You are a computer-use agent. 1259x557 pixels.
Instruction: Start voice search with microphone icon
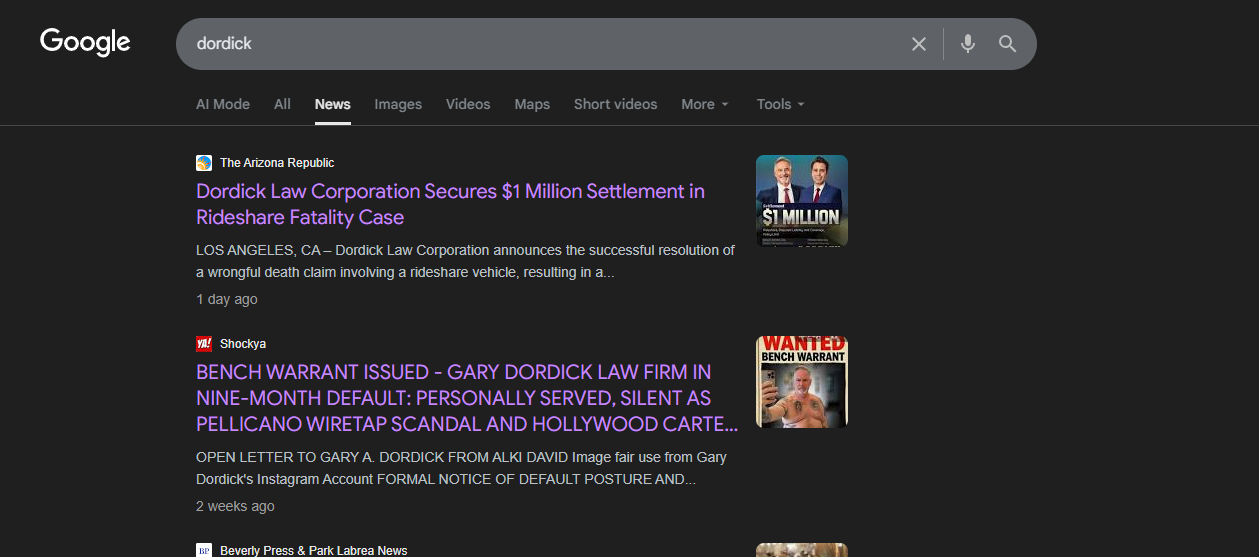[967, 44]
